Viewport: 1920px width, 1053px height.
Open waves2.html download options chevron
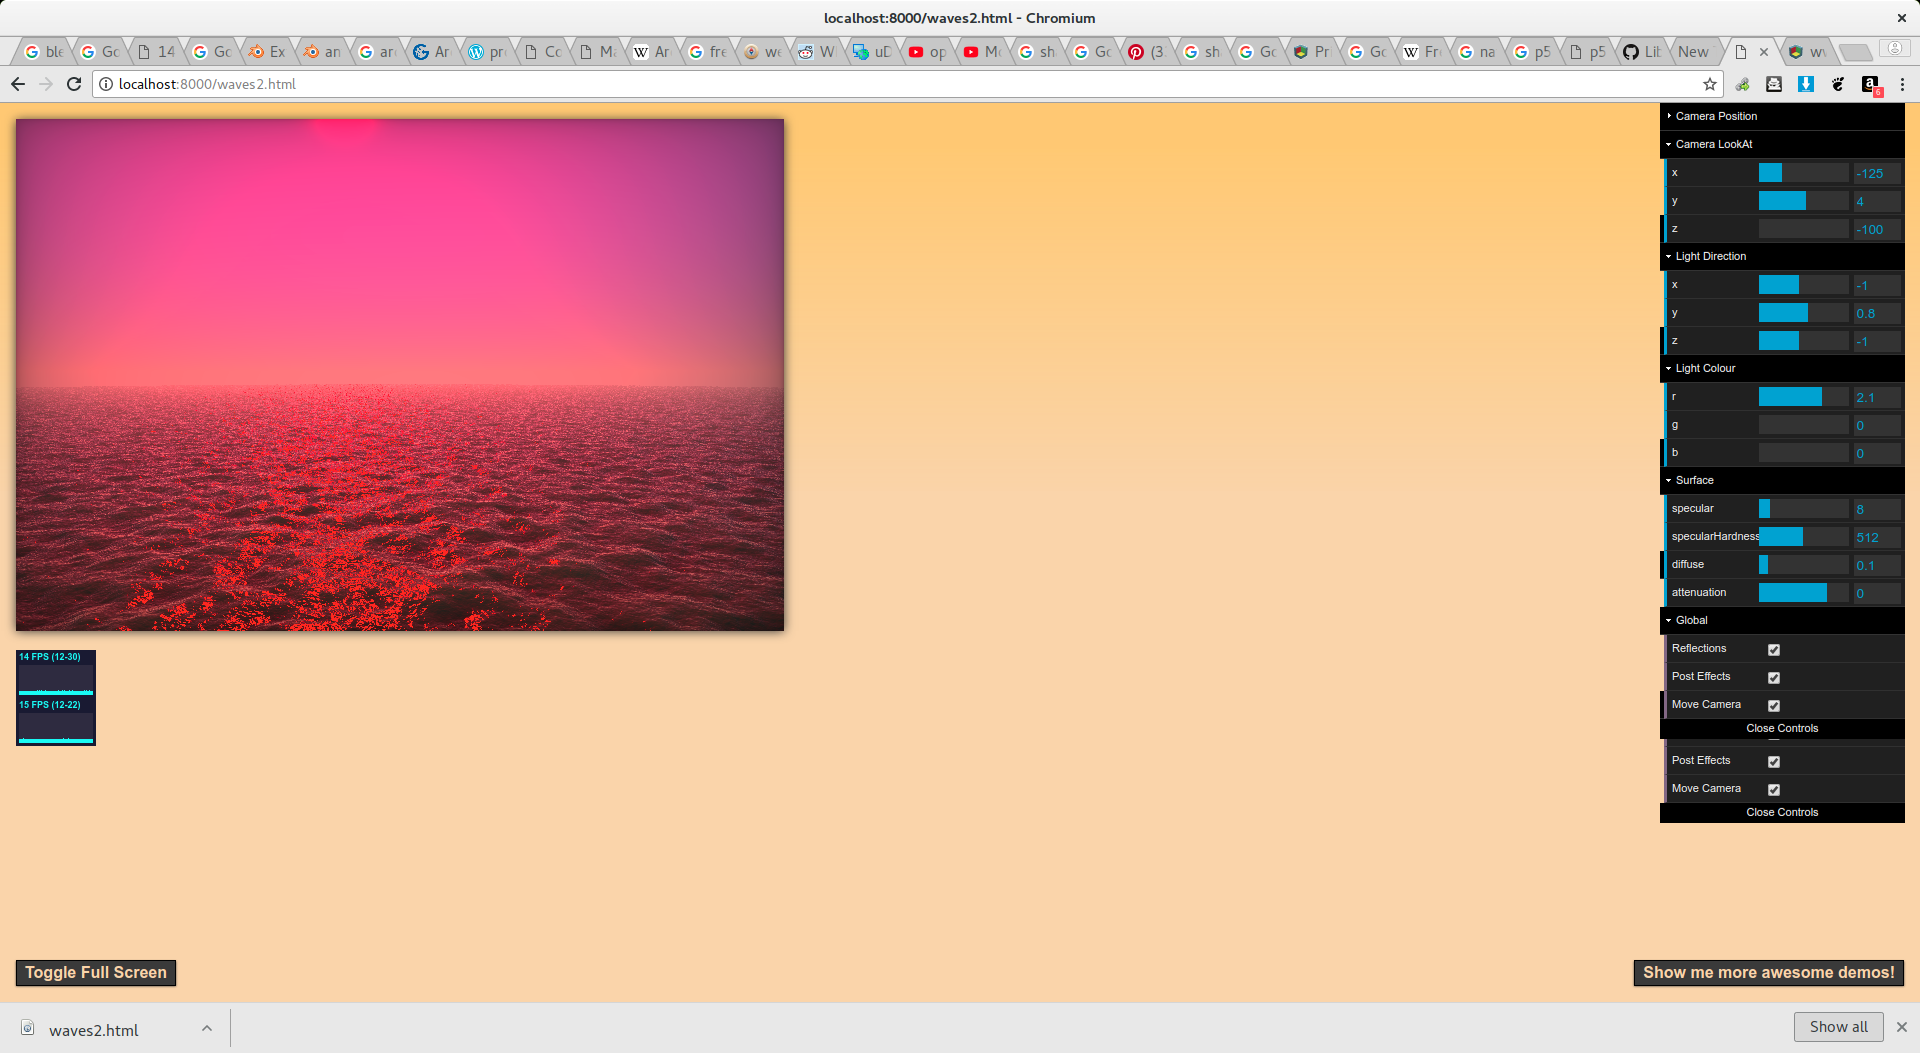(x=206, y=1028)
